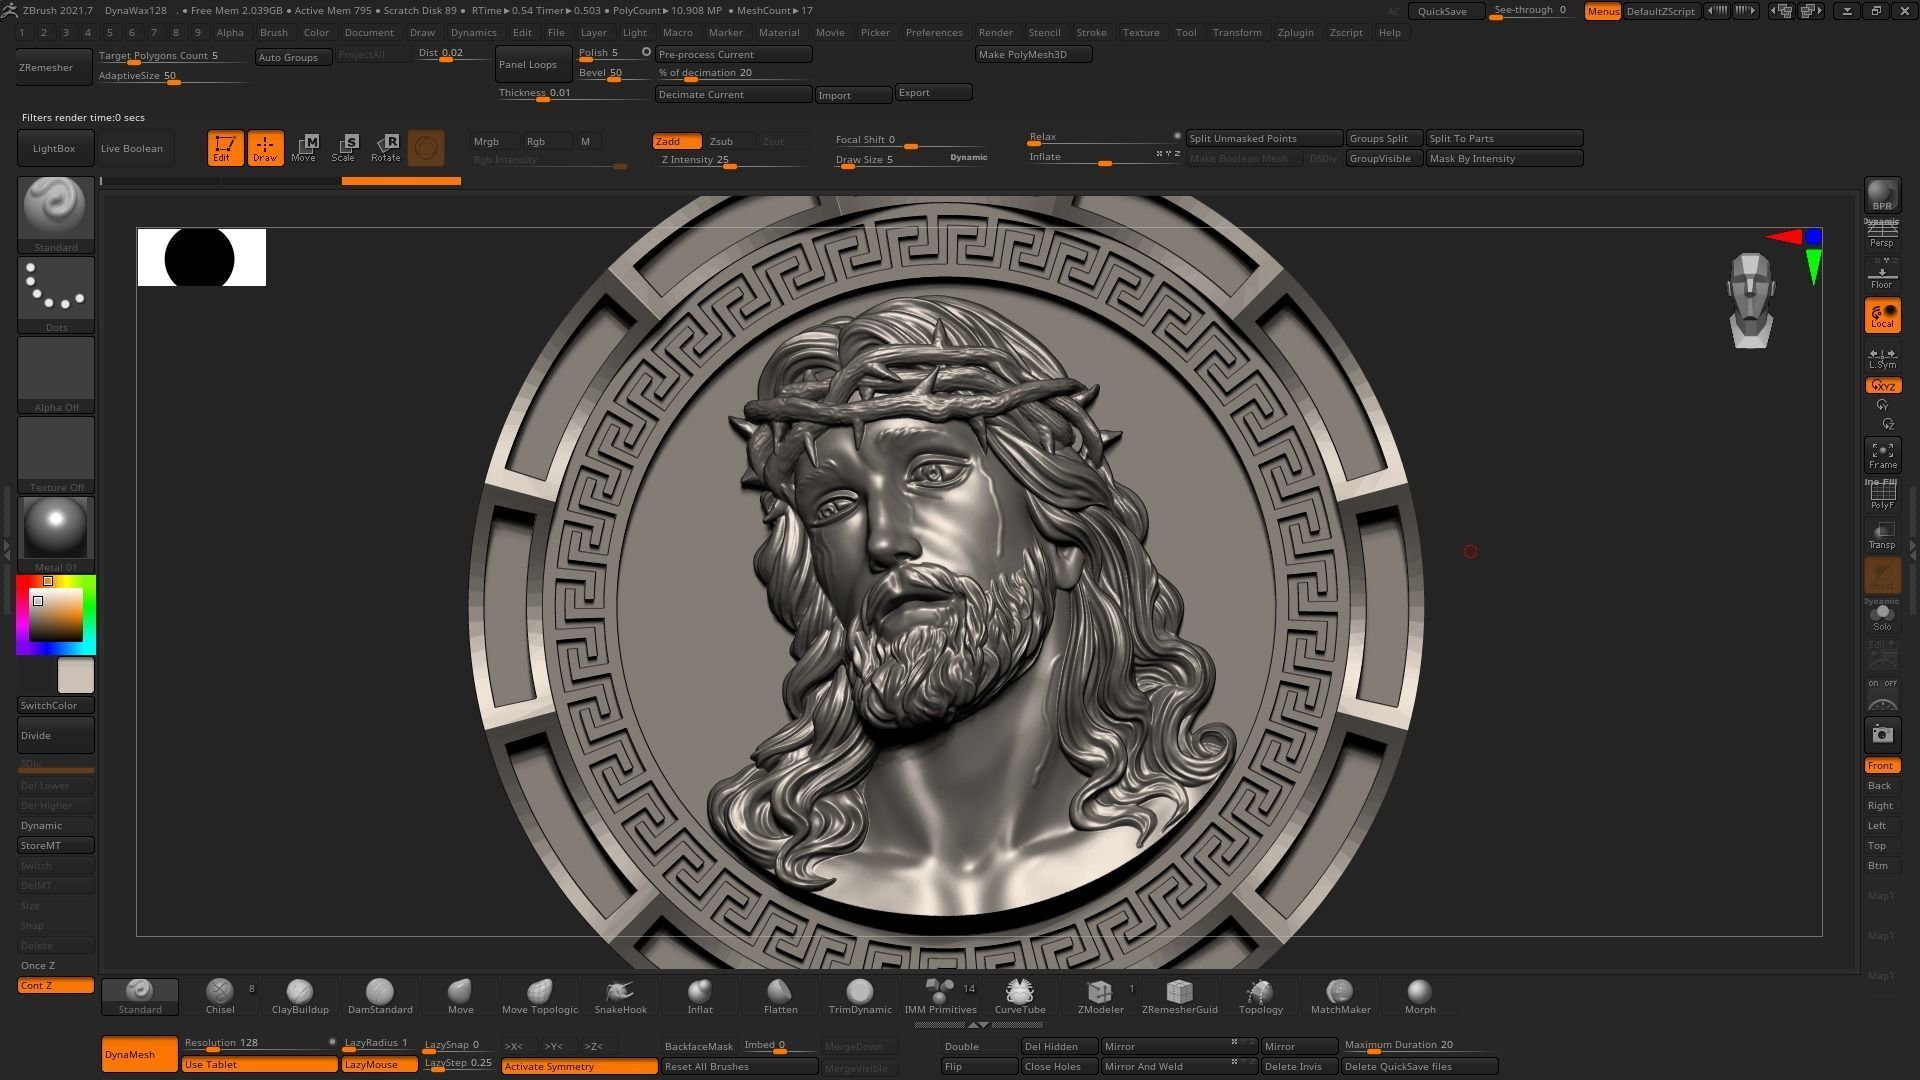Select the Inflat brush
1920x1080 pixels.
click(x=700, y=996)
